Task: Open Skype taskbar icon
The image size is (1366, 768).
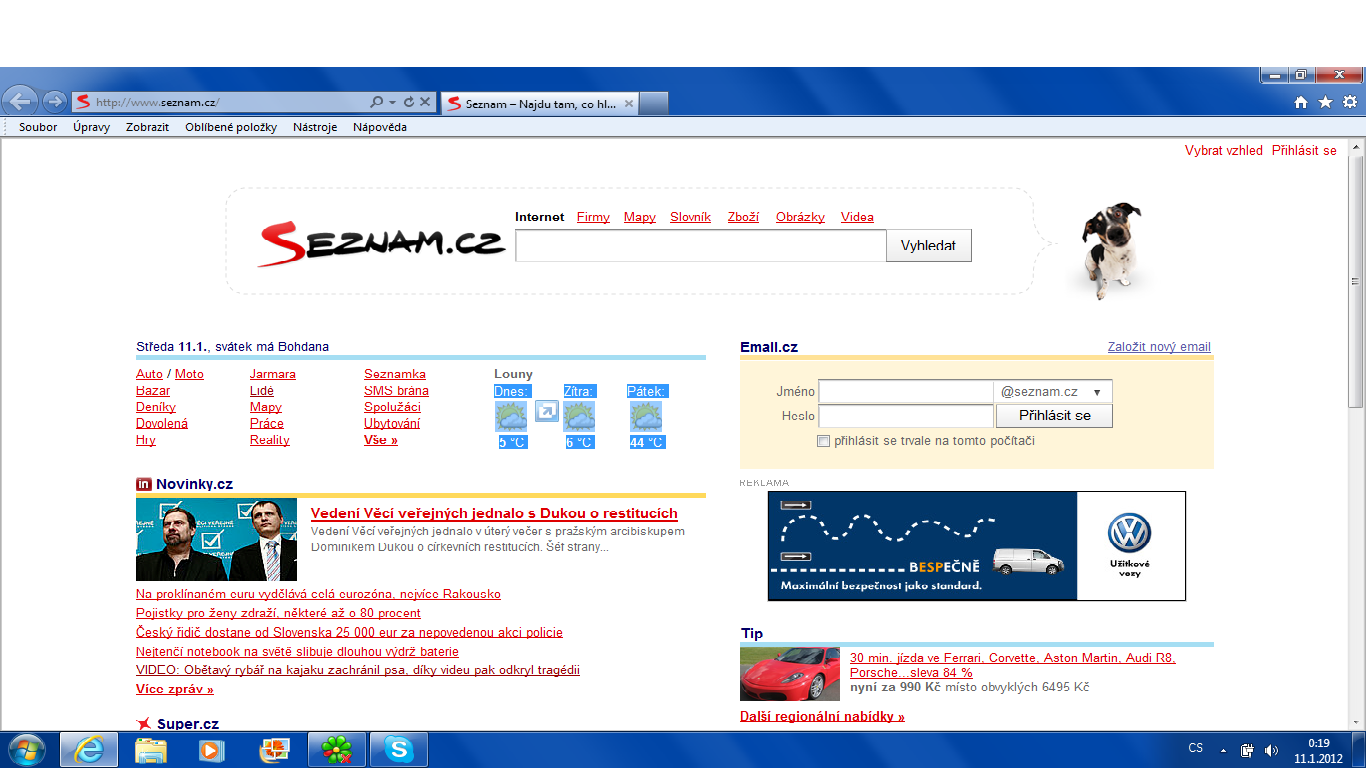Action: 399,749
